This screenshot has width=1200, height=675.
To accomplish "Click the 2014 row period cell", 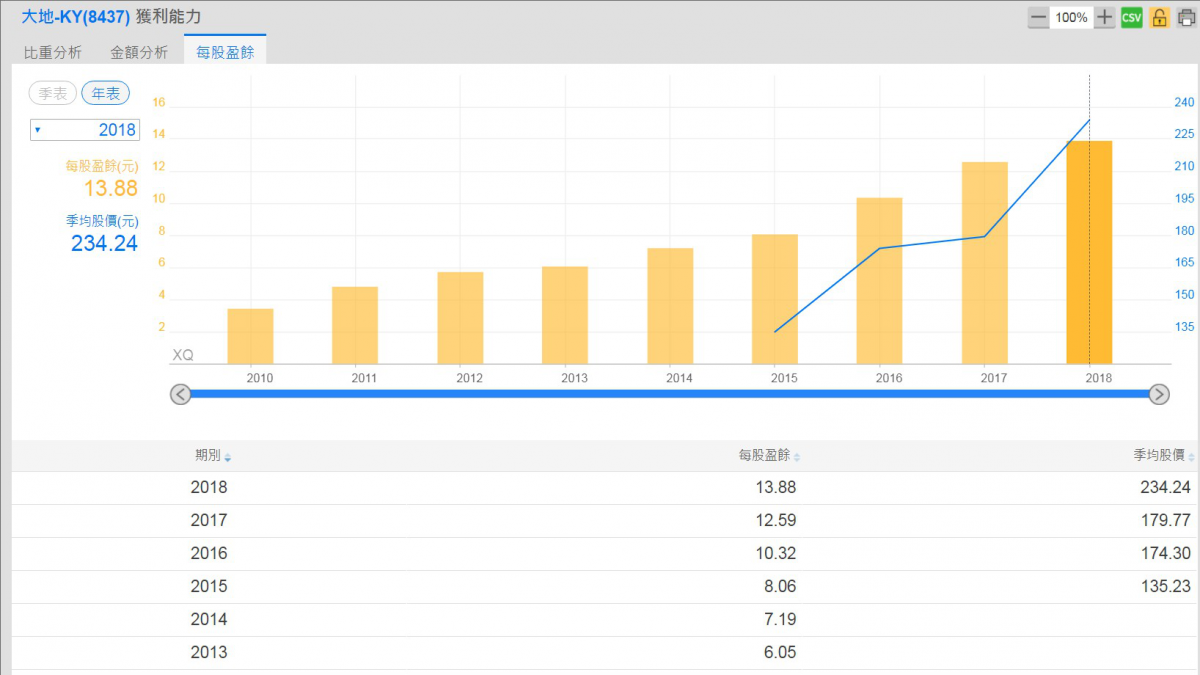I will point(209,619).
